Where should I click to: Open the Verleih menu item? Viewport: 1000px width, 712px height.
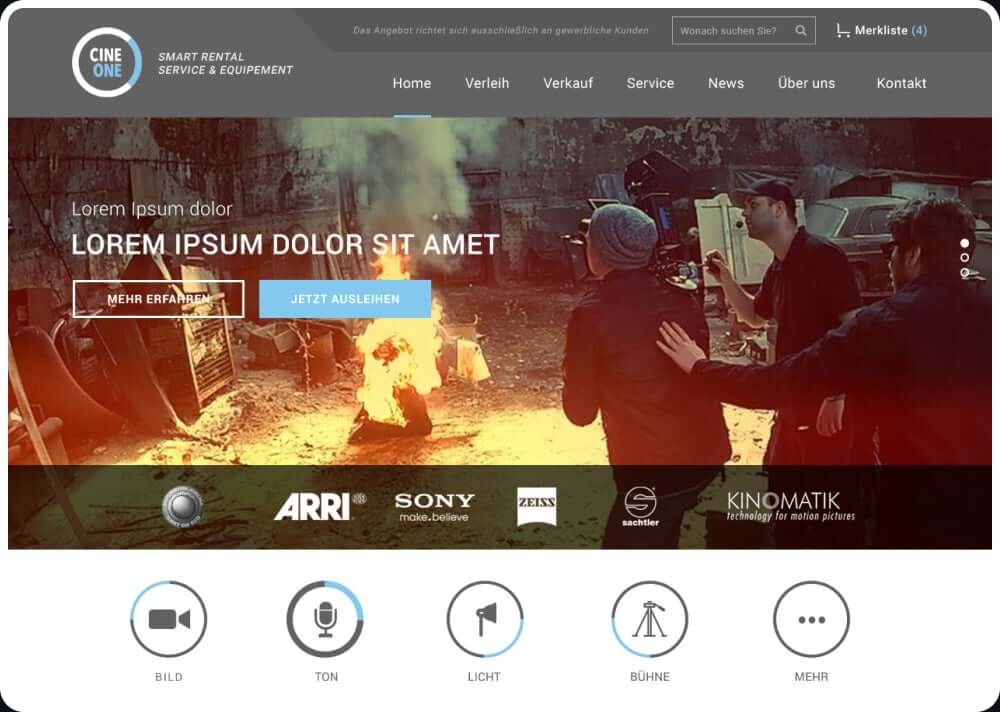click(487, 83)
